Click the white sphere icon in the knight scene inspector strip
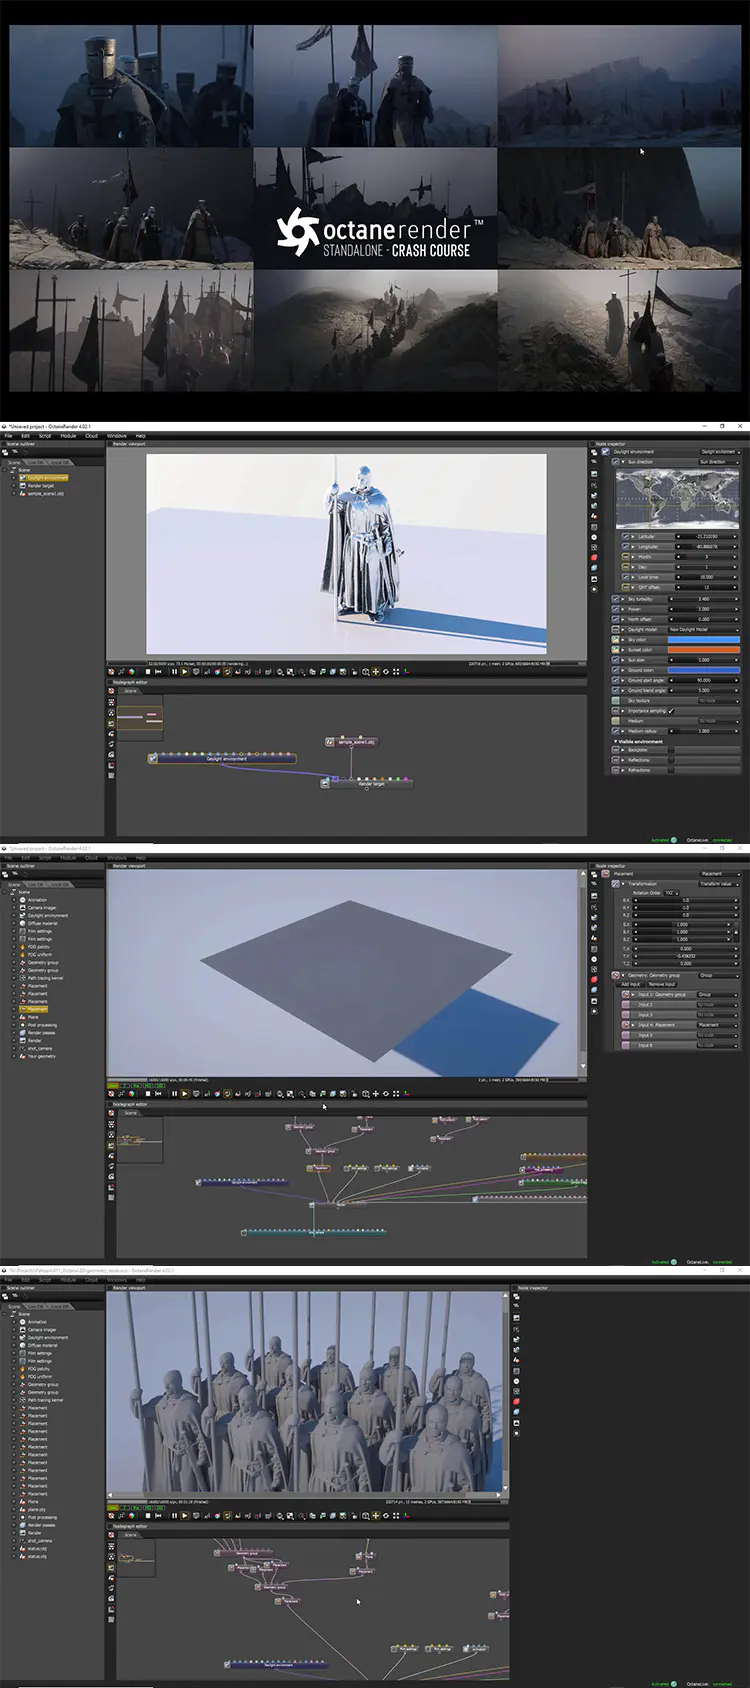 tap(594, 537)
